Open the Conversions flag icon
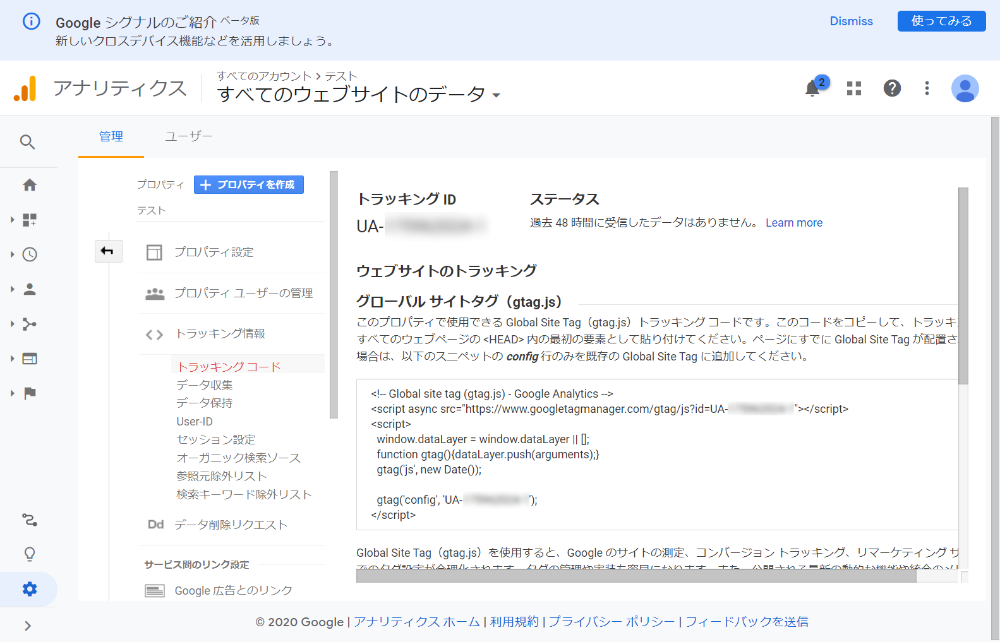 pos(29,393)
